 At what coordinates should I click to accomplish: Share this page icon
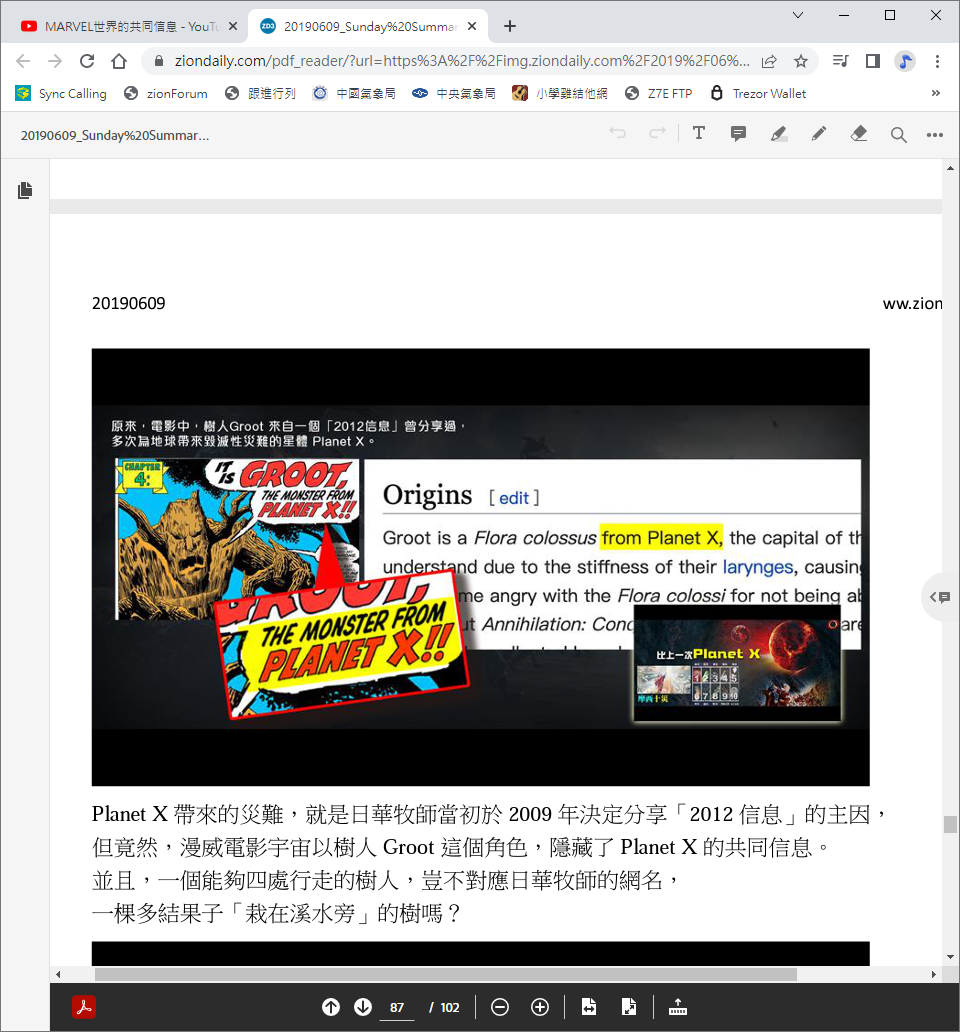pos(769,61)
